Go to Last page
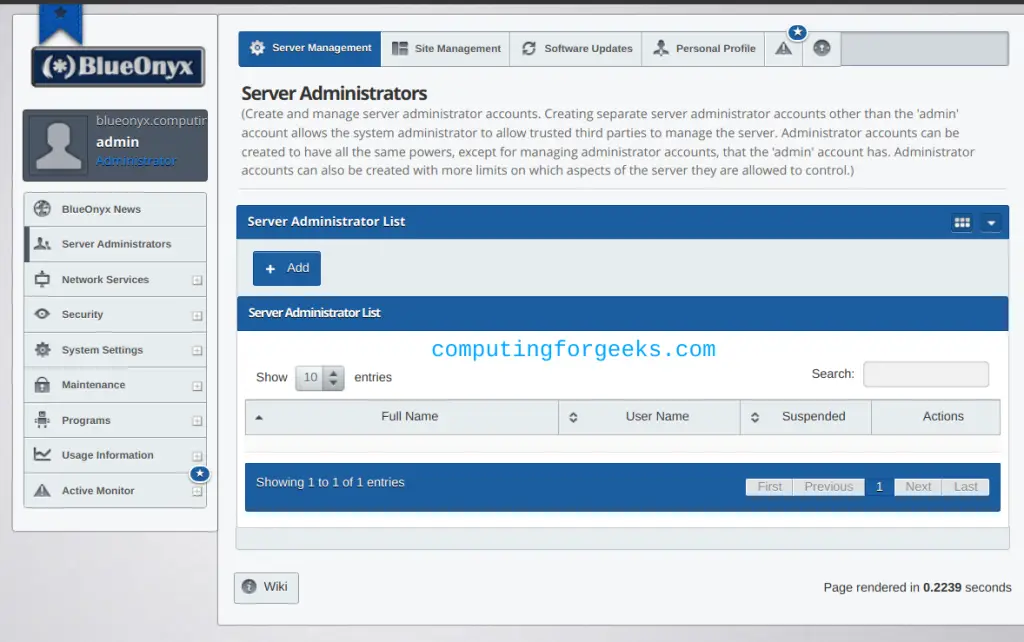 coord(965,487)
